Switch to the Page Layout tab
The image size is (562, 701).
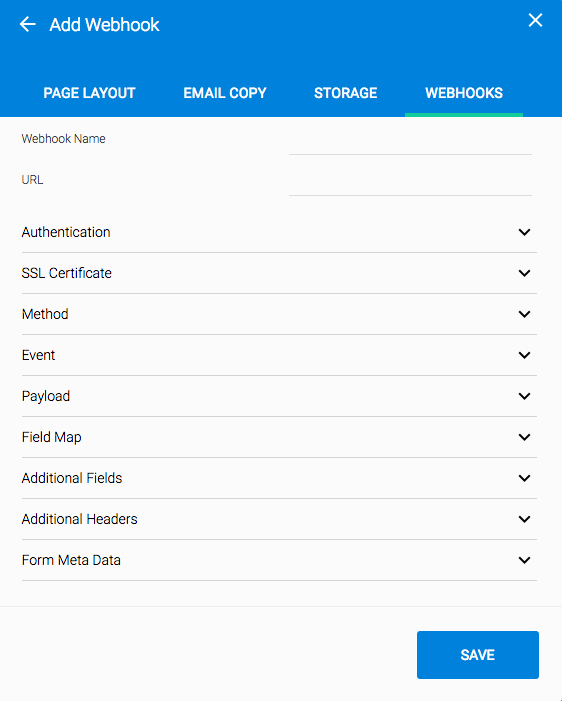(89, 93)
